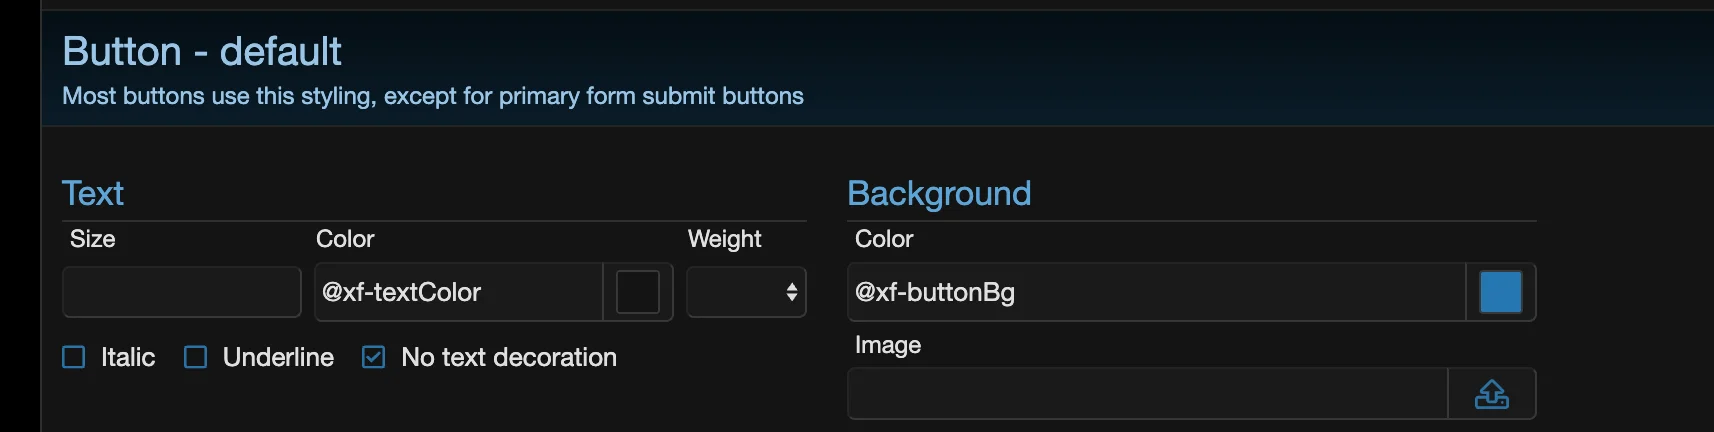Click the image upload icon button
Image resolution: width=1714 pixels, height=432 pixels.
tap(1491, 394)
